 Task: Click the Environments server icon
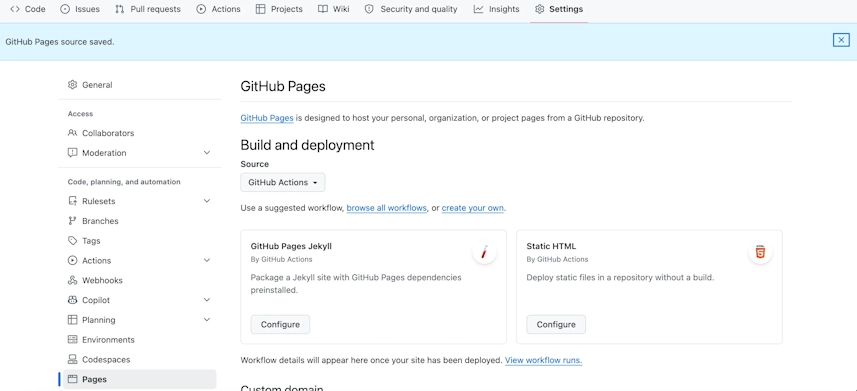click(72, 340)
